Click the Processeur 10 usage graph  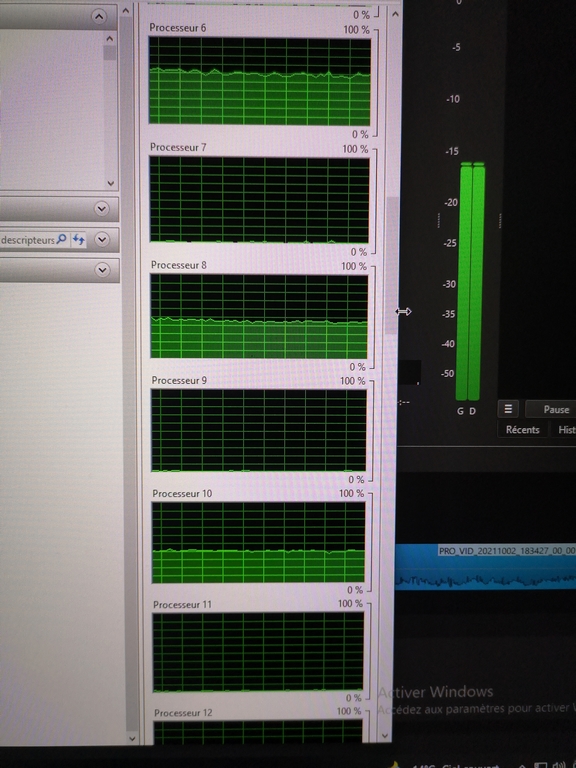click(x=259, y=543)
